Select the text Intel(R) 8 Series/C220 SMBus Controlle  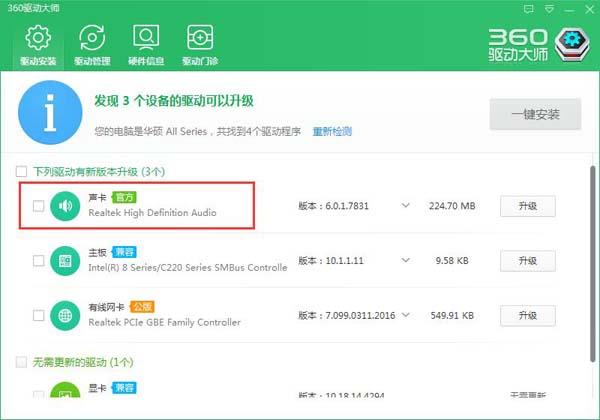pos(188,267)
